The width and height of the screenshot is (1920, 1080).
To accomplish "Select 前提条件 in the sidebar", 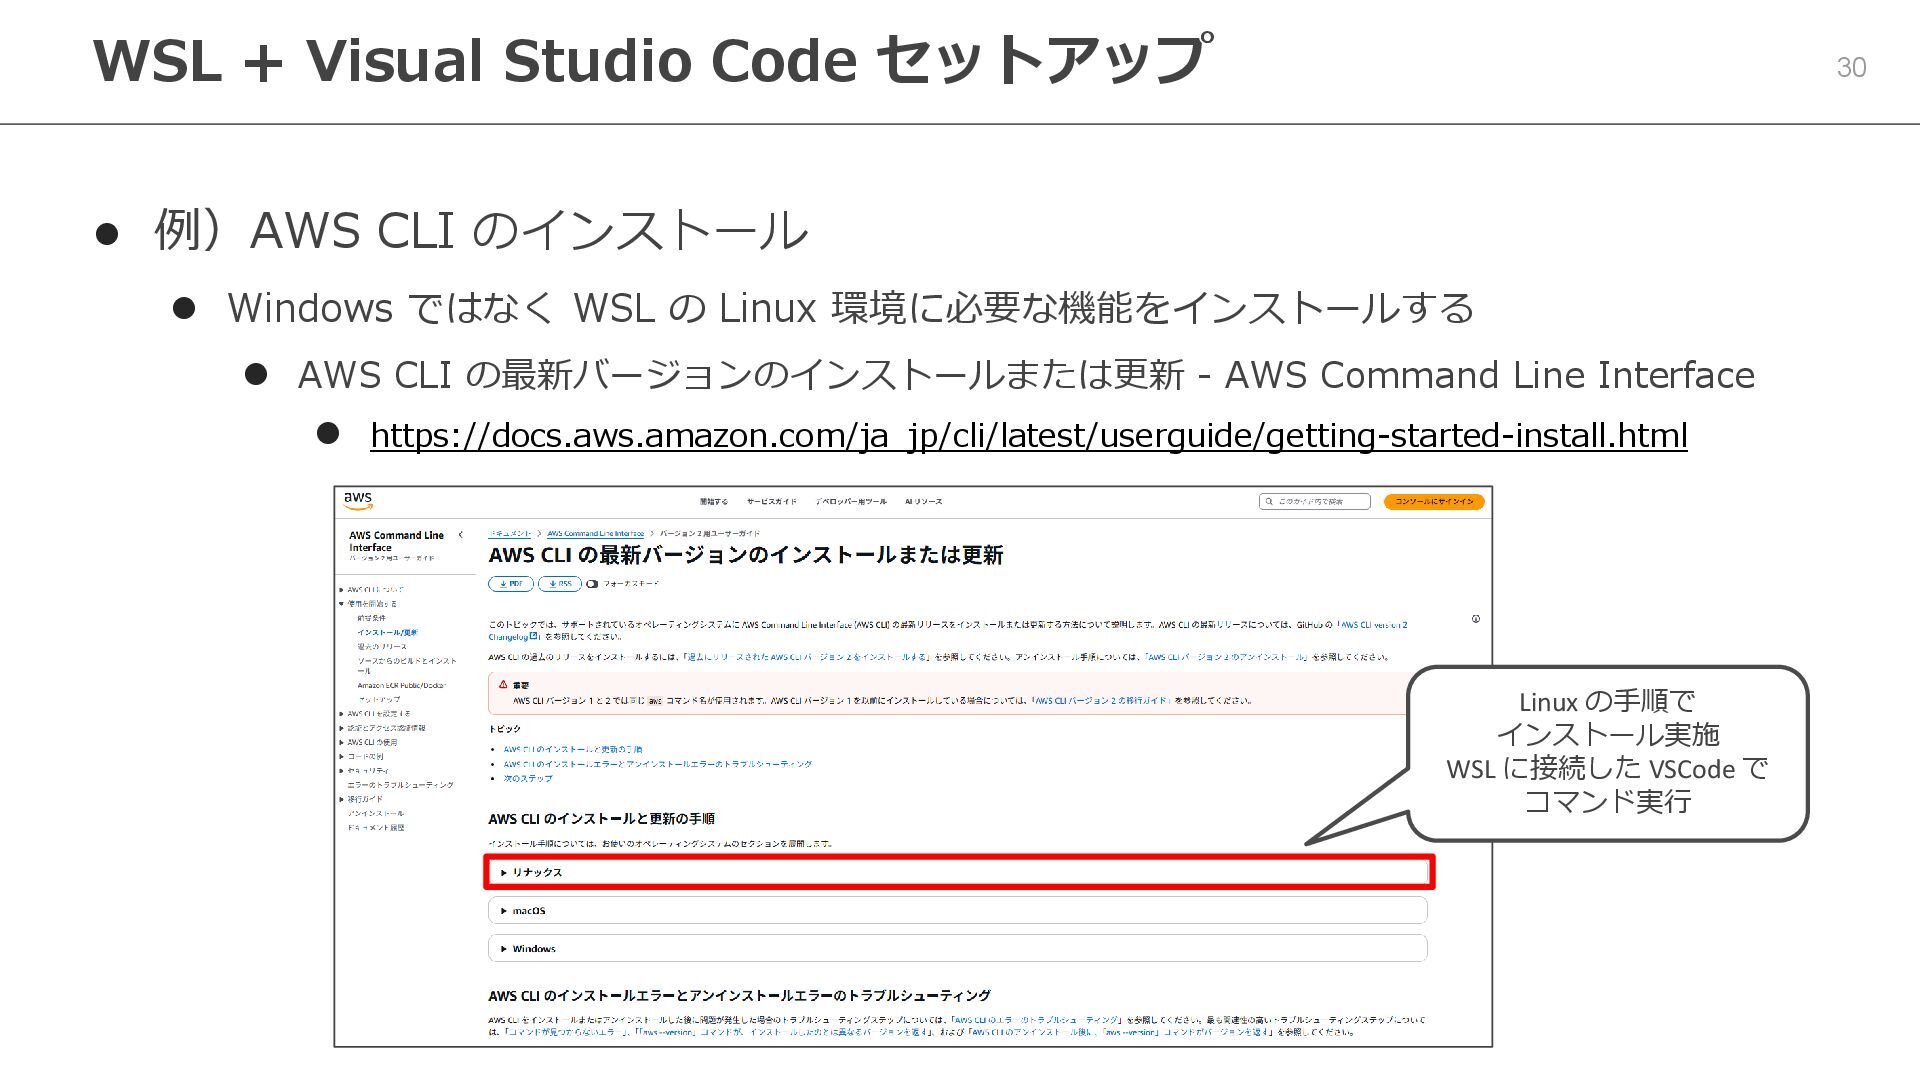I will tap(372, 618).
